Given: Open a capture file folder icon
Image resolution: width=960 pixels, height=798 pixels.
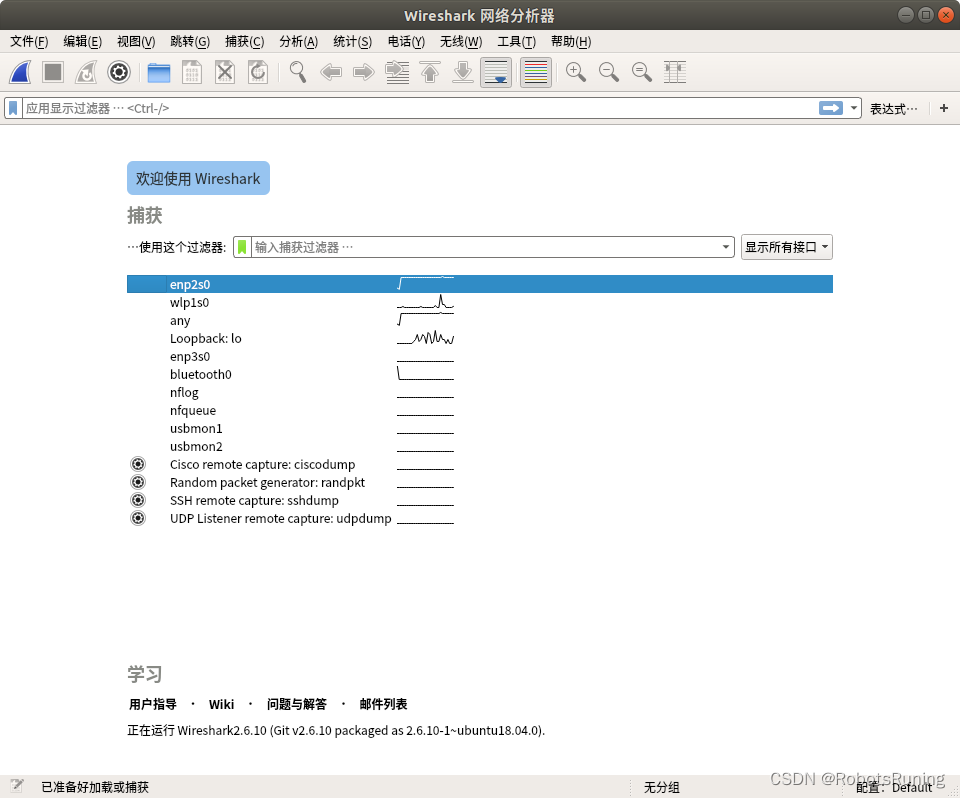Looking at the screenshot, I should (159, 72).
